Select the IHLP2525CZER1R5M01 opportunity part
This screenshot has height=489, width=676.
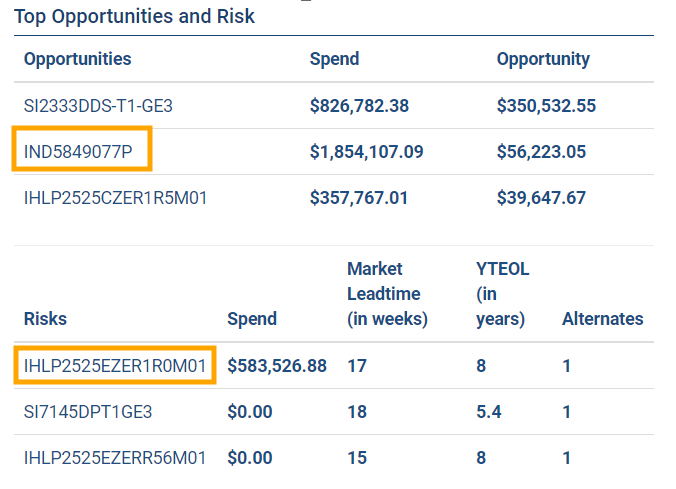coord(115,198)
